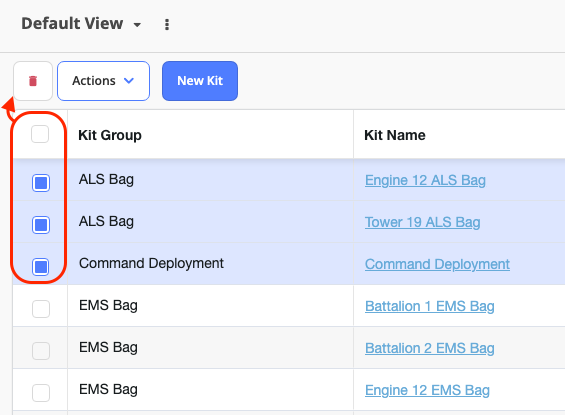Uncheck the Tower 19 ALS Bag row checkbox
The width and height of the screenshot is (565, 415).
coord(41,225)
